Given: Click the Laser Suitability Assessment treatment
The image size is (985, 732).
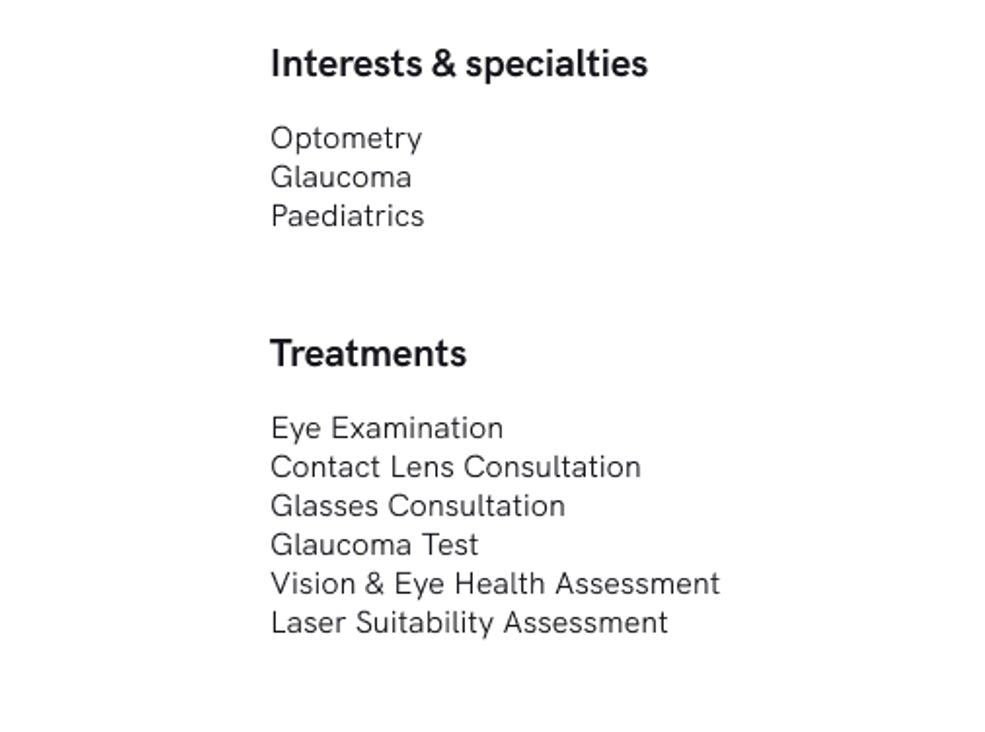Looking at the screenshot, I should pos(468,623).
